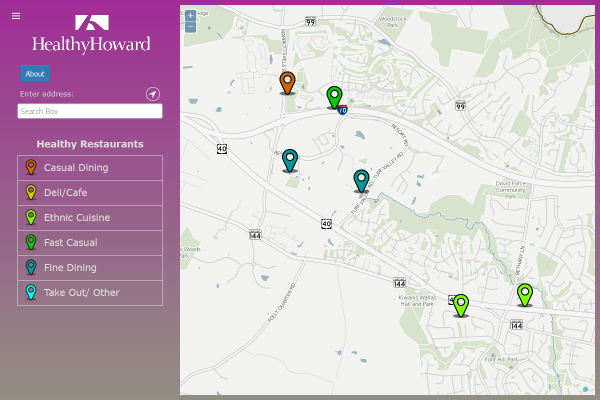Focus the address Search Box field
This screenshot has height=400, width=600.
(x=90, y=111)
